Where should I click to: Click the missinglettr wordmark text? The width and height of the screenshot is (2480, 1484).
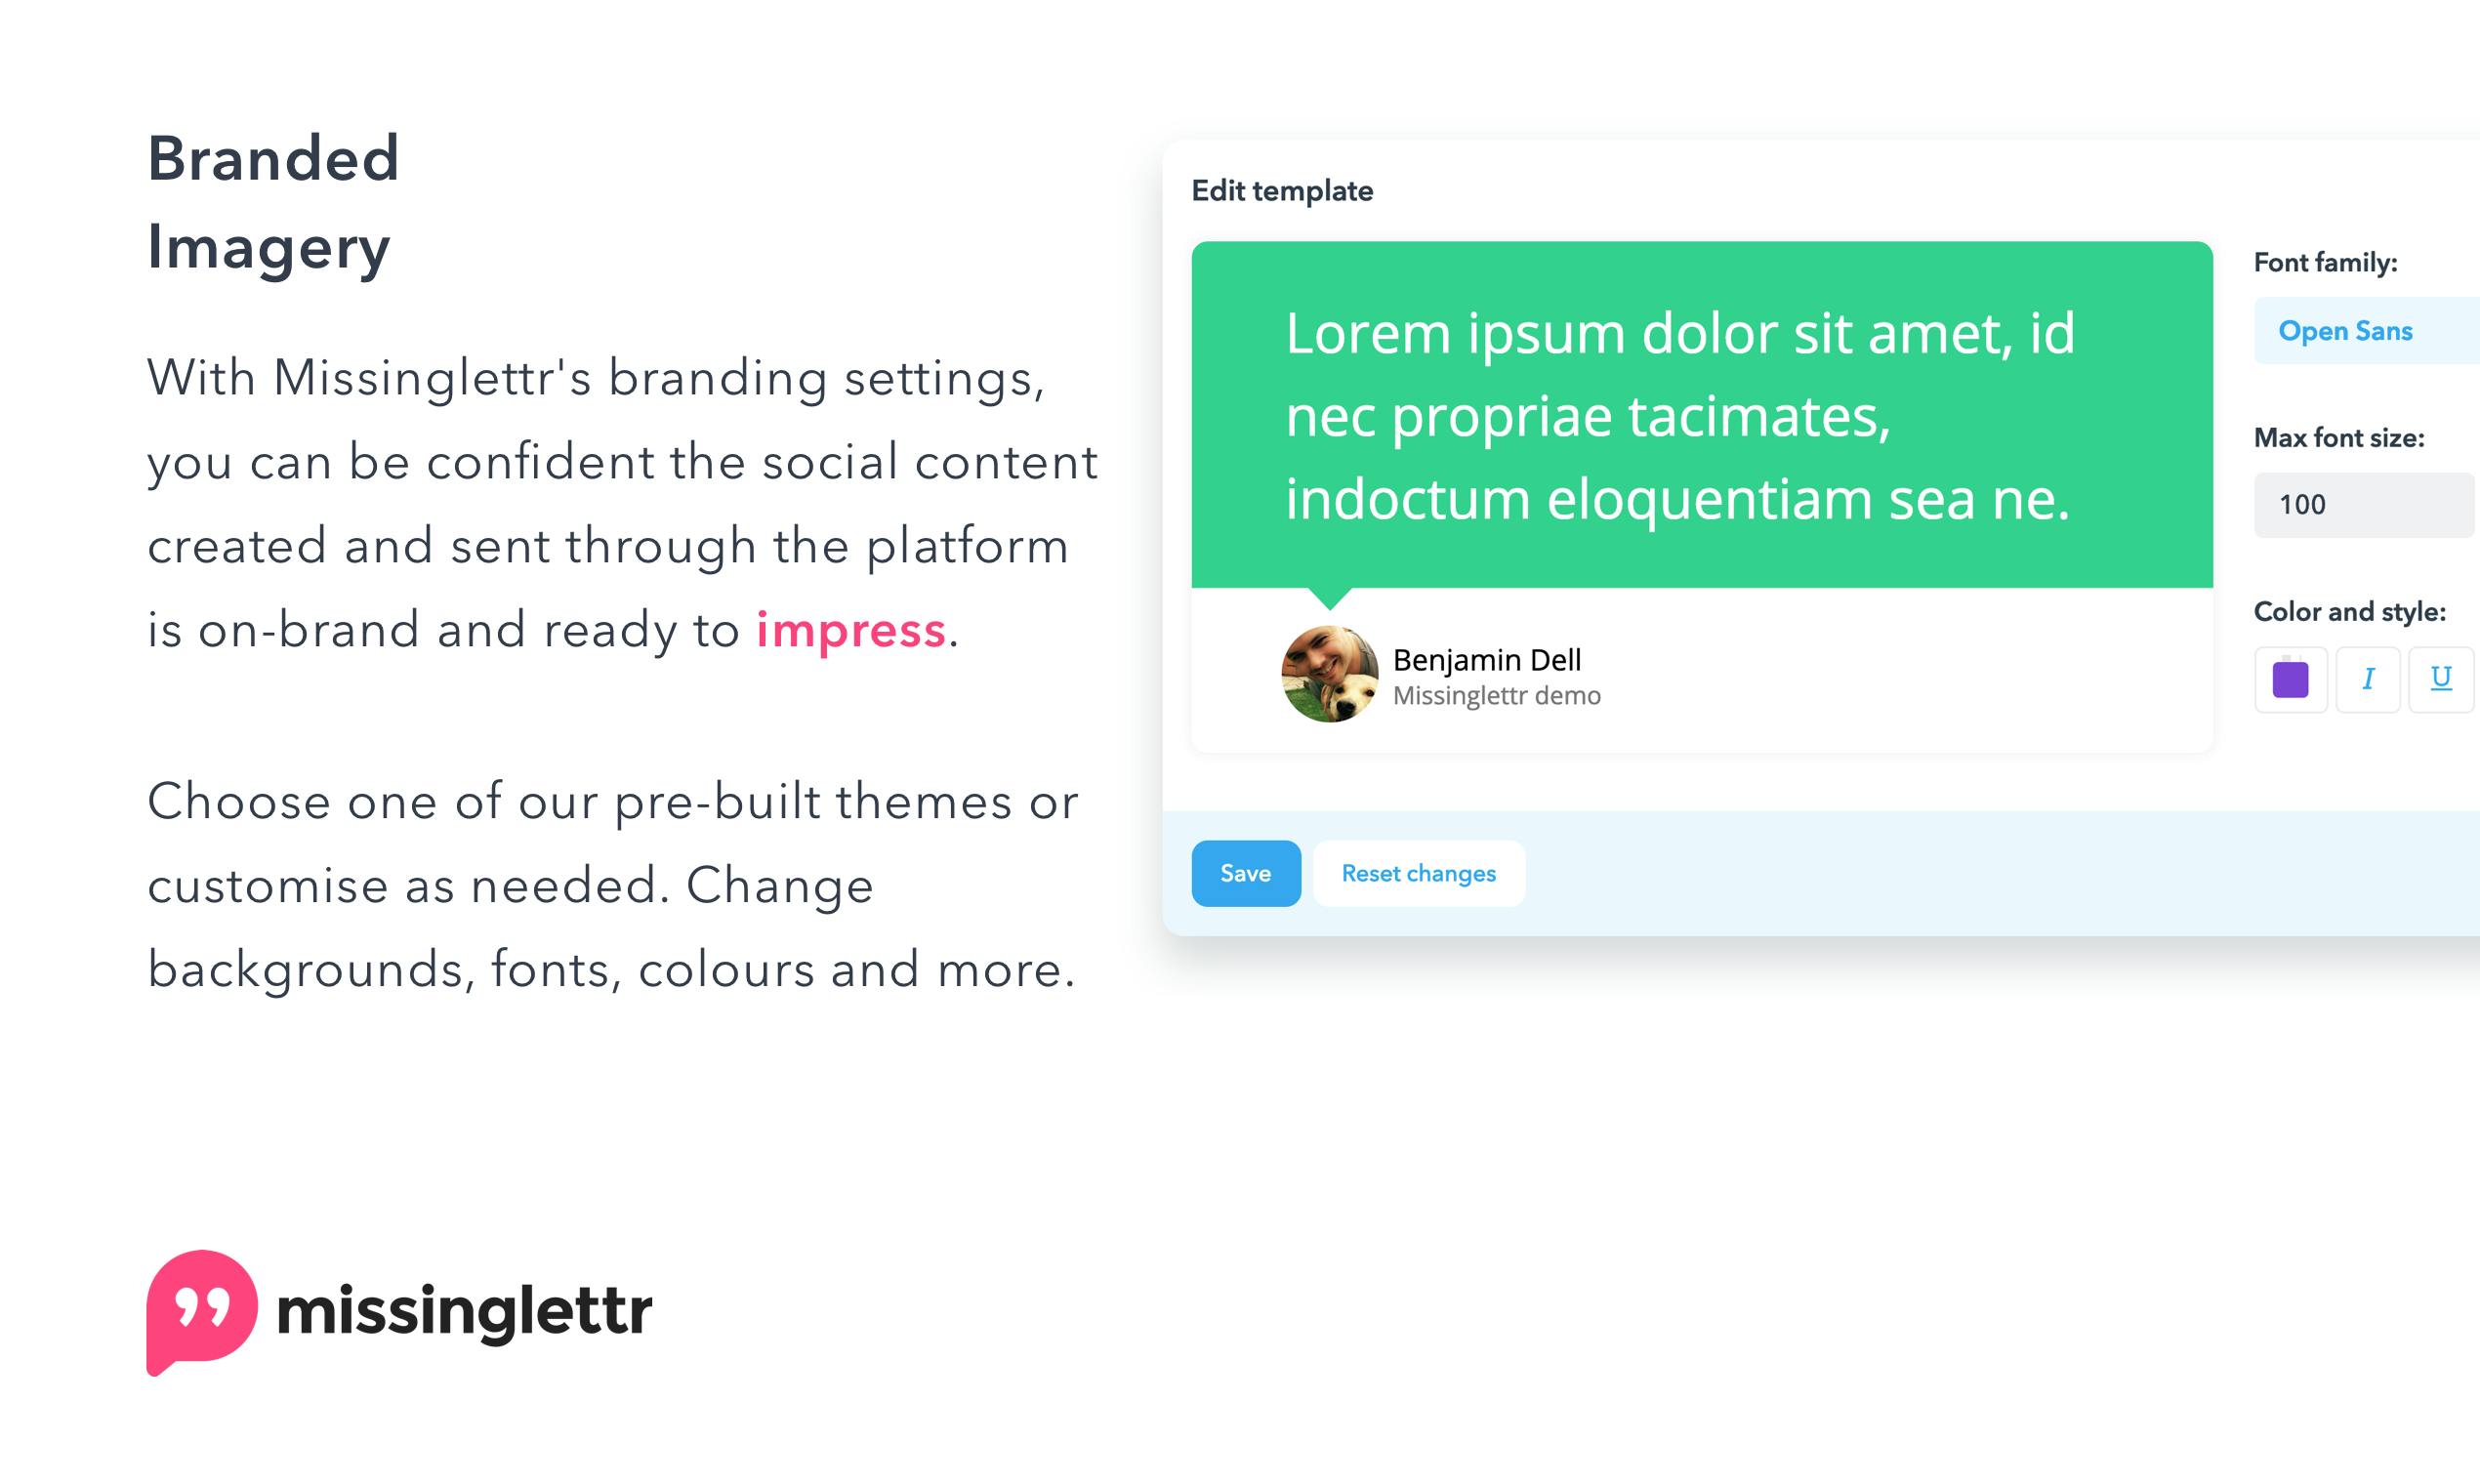click(x=464, y=1311)
